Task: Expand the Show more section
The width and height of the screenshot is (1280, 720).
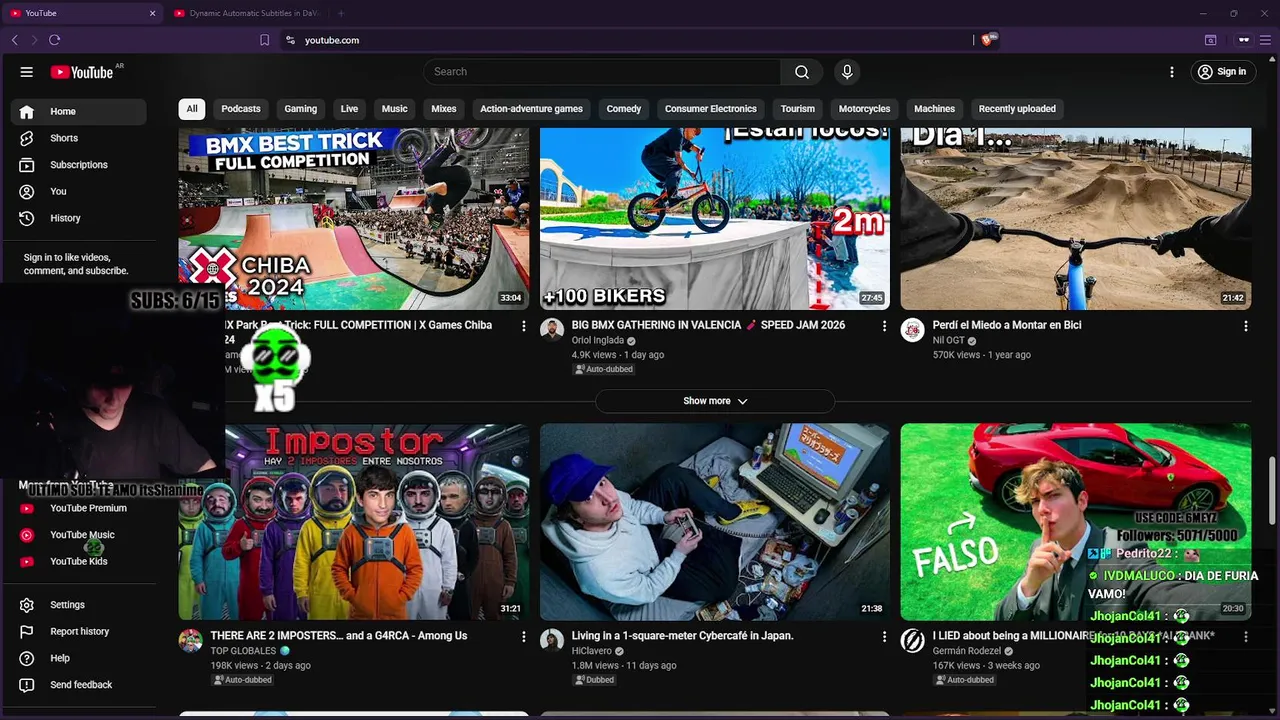Action: tap(715, 401)
